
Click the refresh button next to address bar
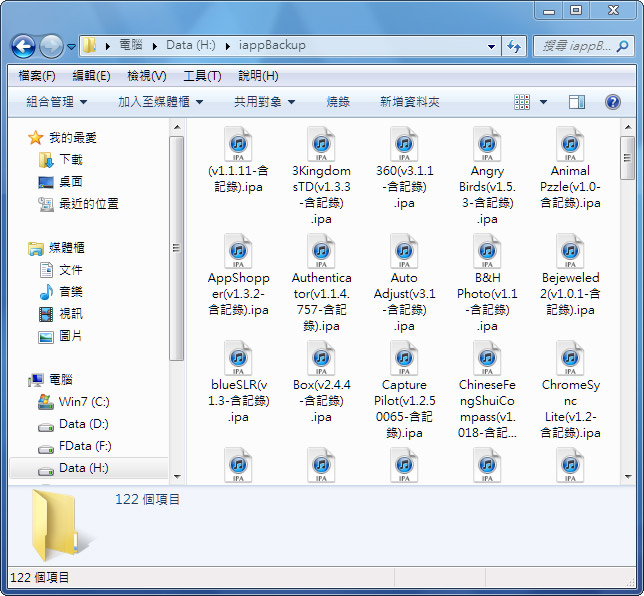coord(514,46)
